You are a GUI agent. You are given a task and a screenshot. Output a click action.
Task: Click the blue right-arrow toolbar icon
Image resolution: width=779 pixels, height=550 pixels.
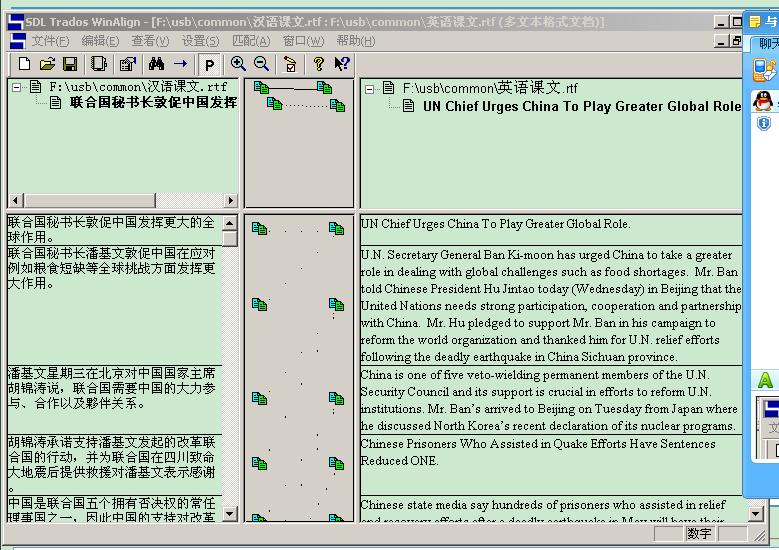[181, 64]
